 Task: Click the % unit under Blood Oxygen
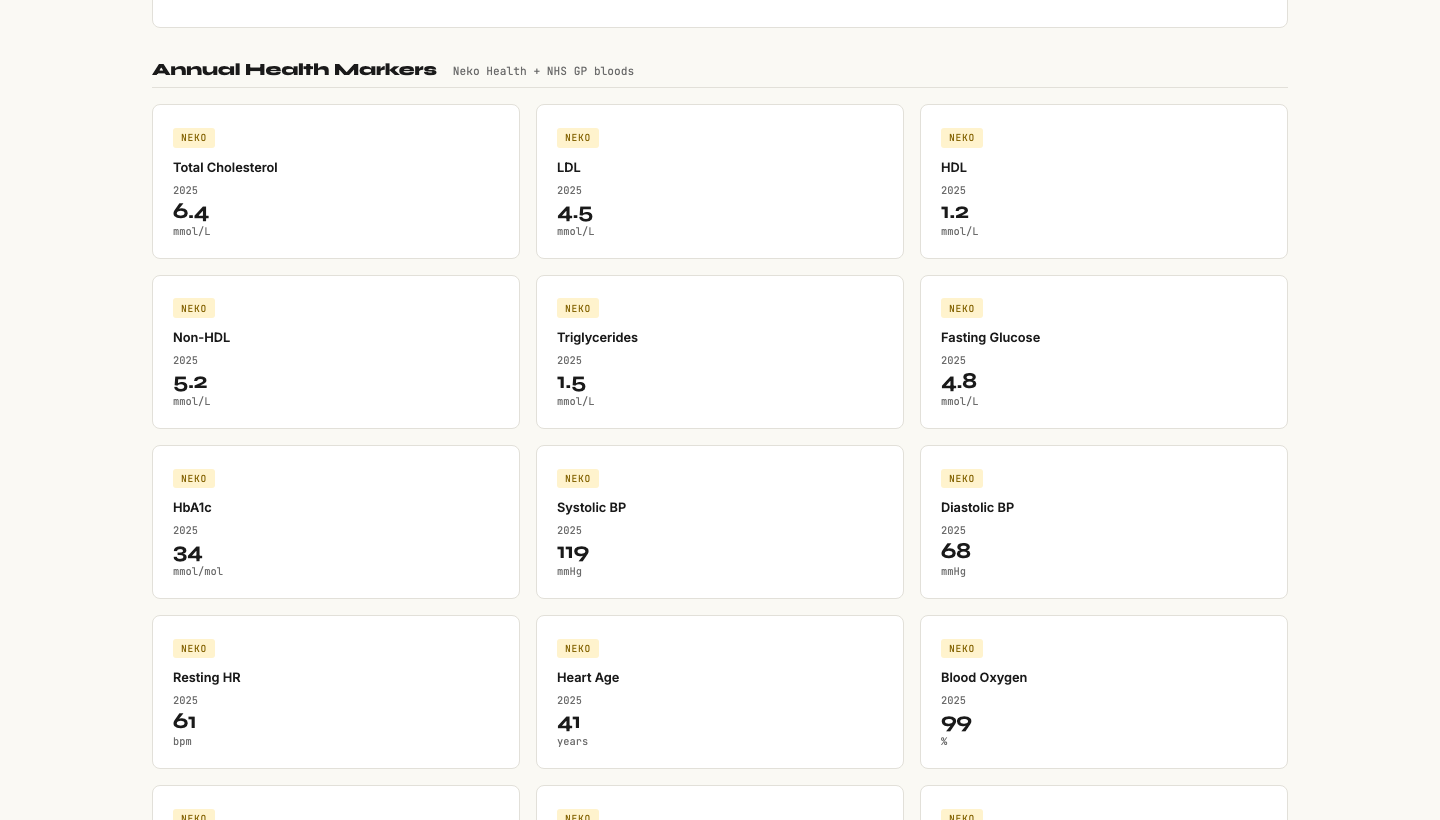point(944,742)
